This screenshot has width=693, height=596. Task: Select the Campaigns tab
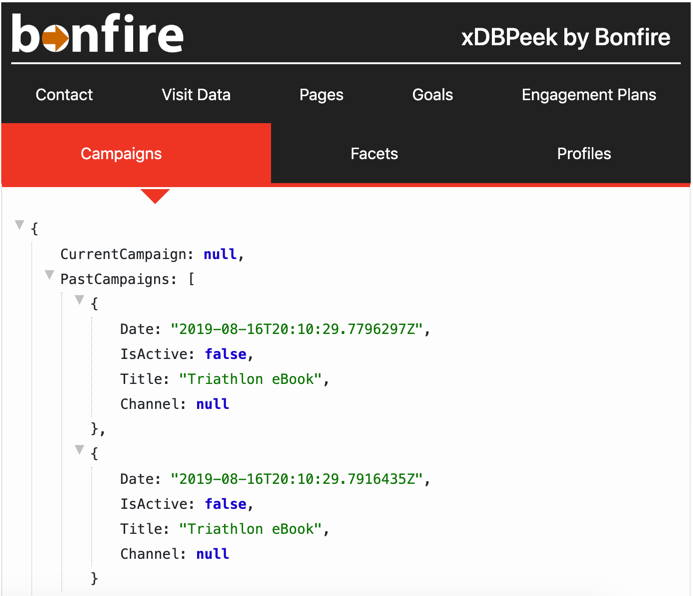136,153
